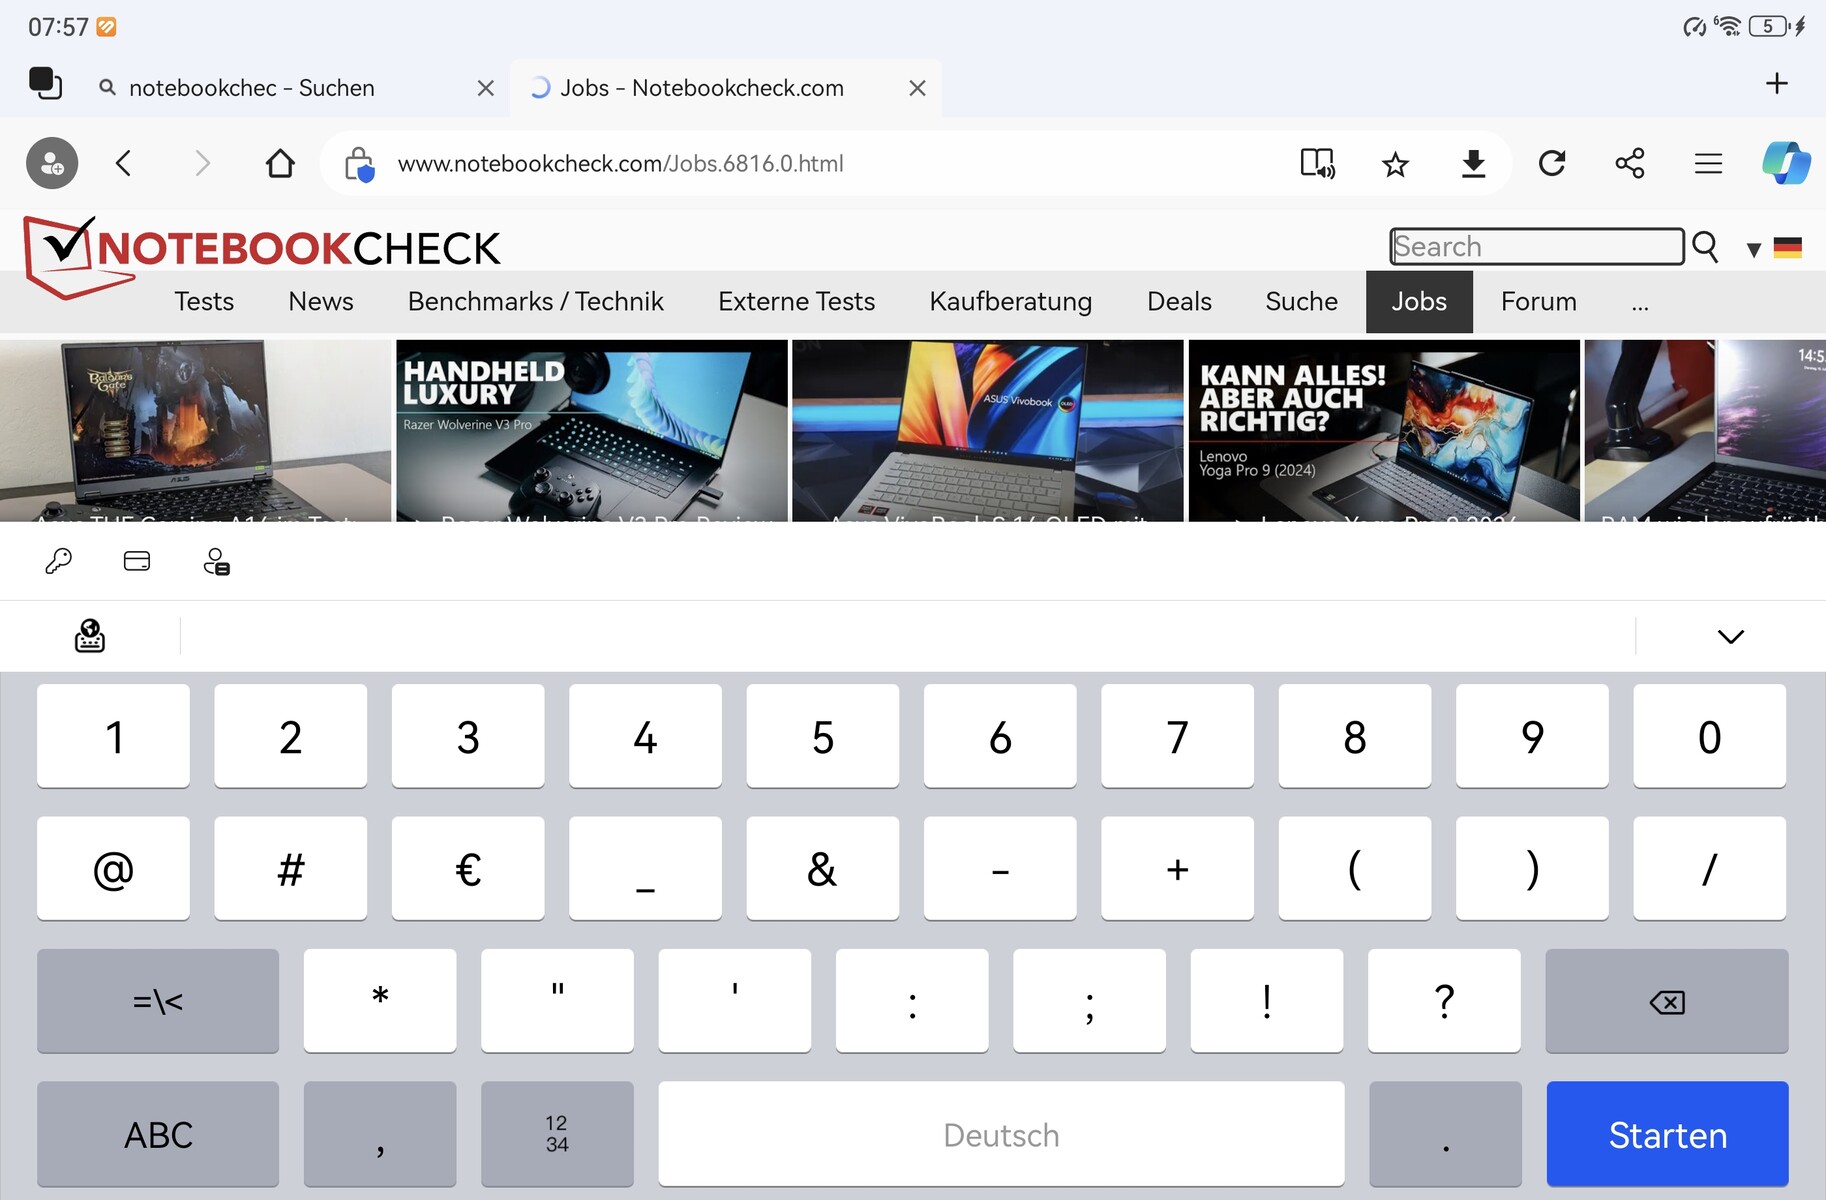Tap the comma key
The image size is (1826, 1200).
(380, 1134)
